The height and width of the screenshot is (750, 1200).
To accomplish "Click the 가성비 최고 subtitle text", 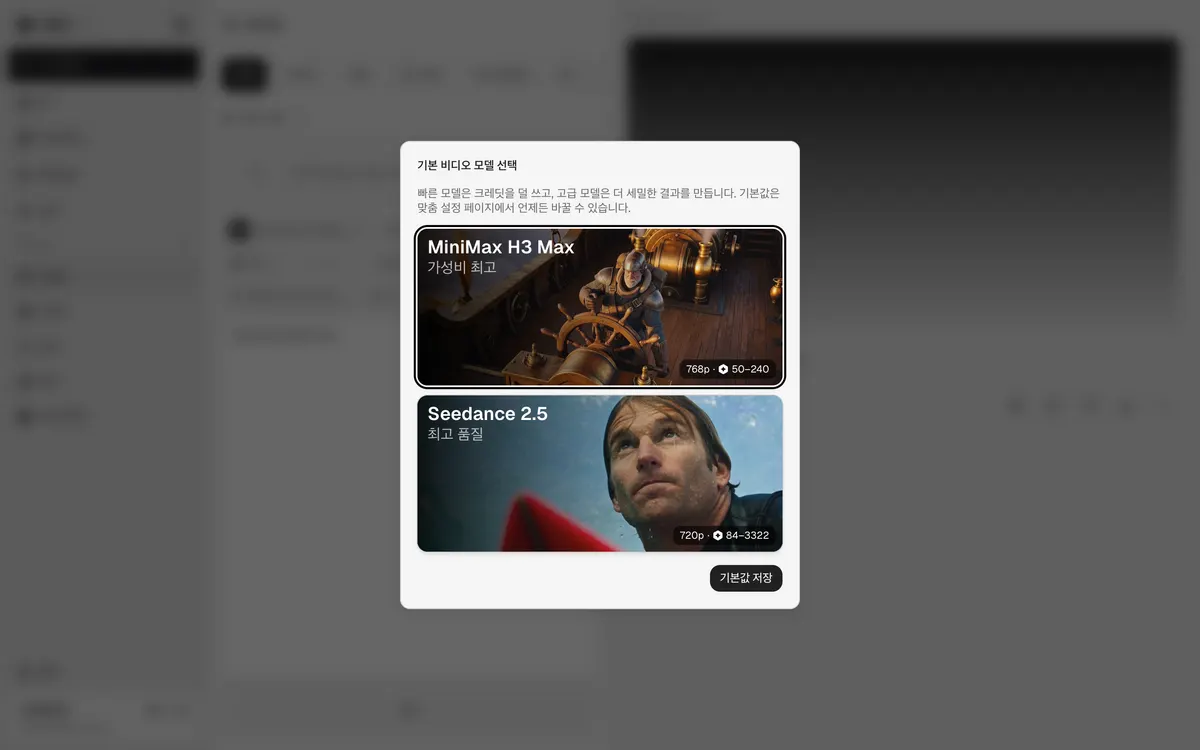I will 462,268.
